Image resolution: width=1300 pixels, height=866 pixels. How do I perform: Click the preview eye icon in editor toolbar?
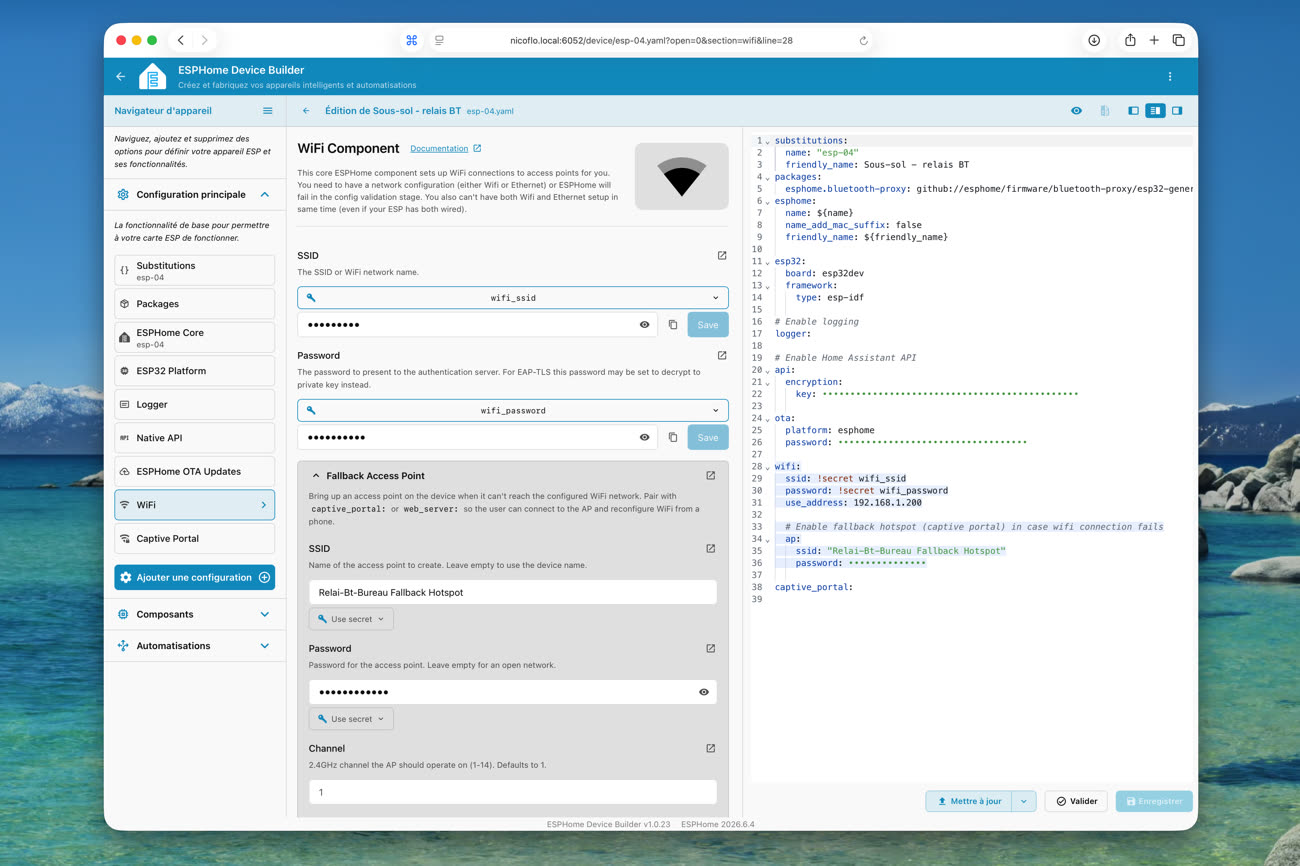(x=1076, y=111)
